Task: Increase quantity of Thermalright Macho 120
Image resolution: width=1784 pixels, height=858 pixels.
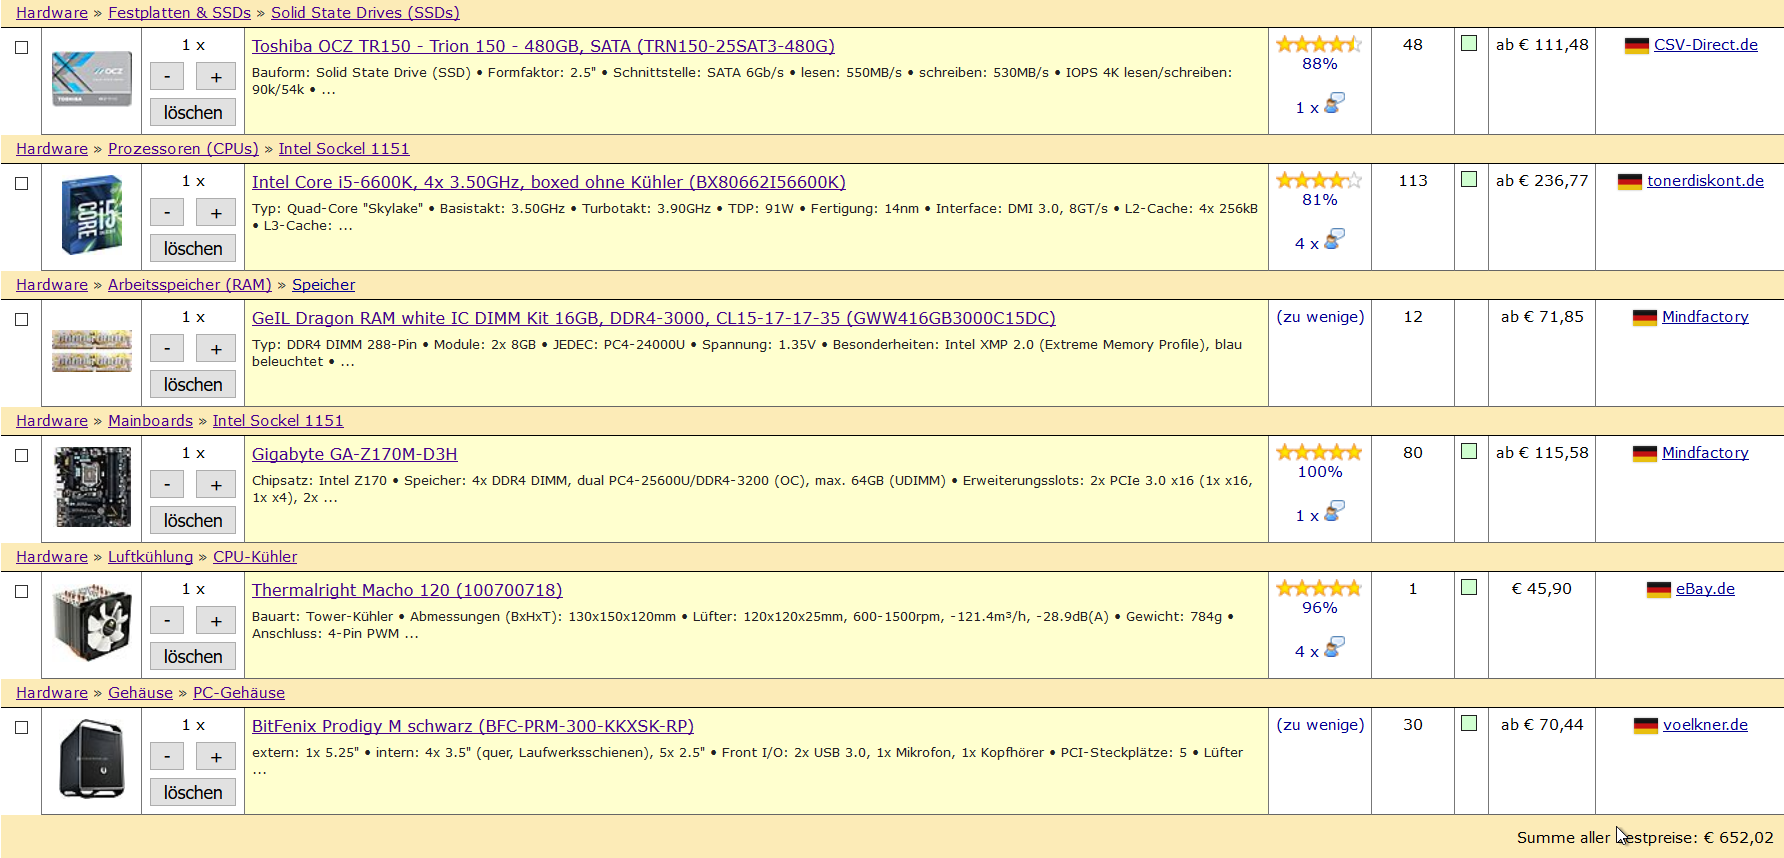Action: (216, 621)
